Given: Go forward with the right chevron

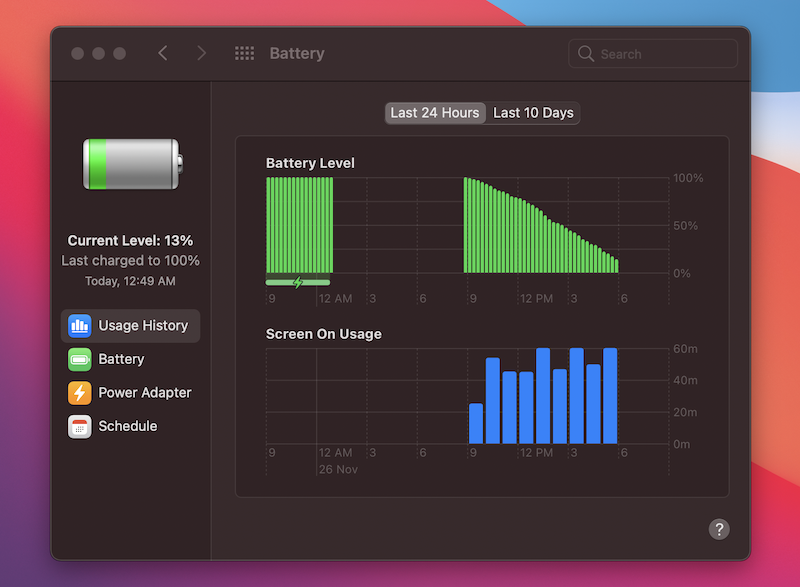Looking at the screenshot, I should 202,54.
